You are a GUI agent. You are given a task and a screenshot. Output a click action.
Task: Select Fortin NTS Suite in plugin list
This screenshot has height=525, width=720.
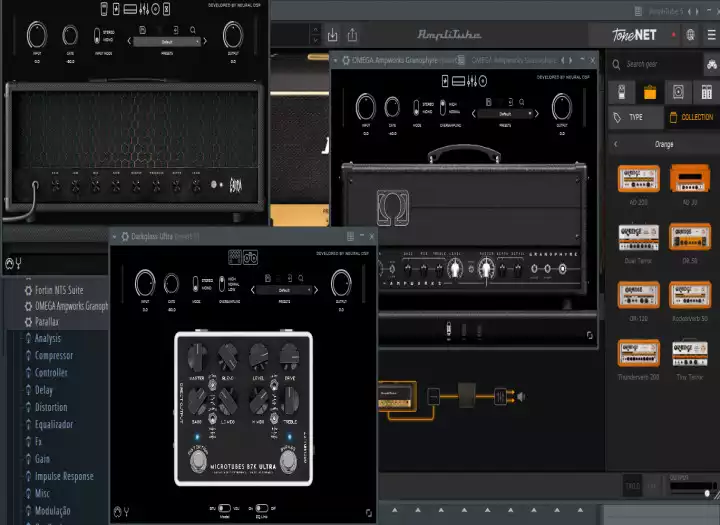click(x=59, y=290)
